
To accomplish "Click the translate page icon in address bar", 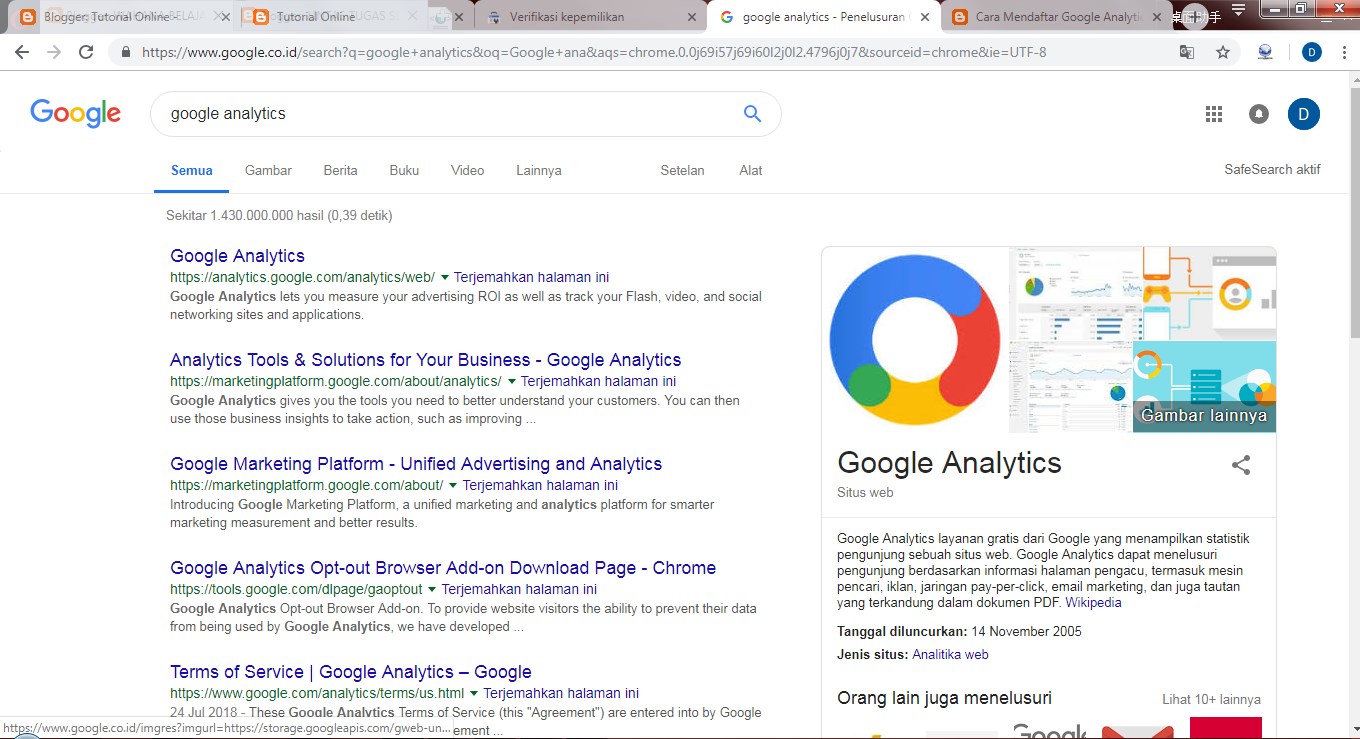I will pyautogui.click(x=1187, y=52).
